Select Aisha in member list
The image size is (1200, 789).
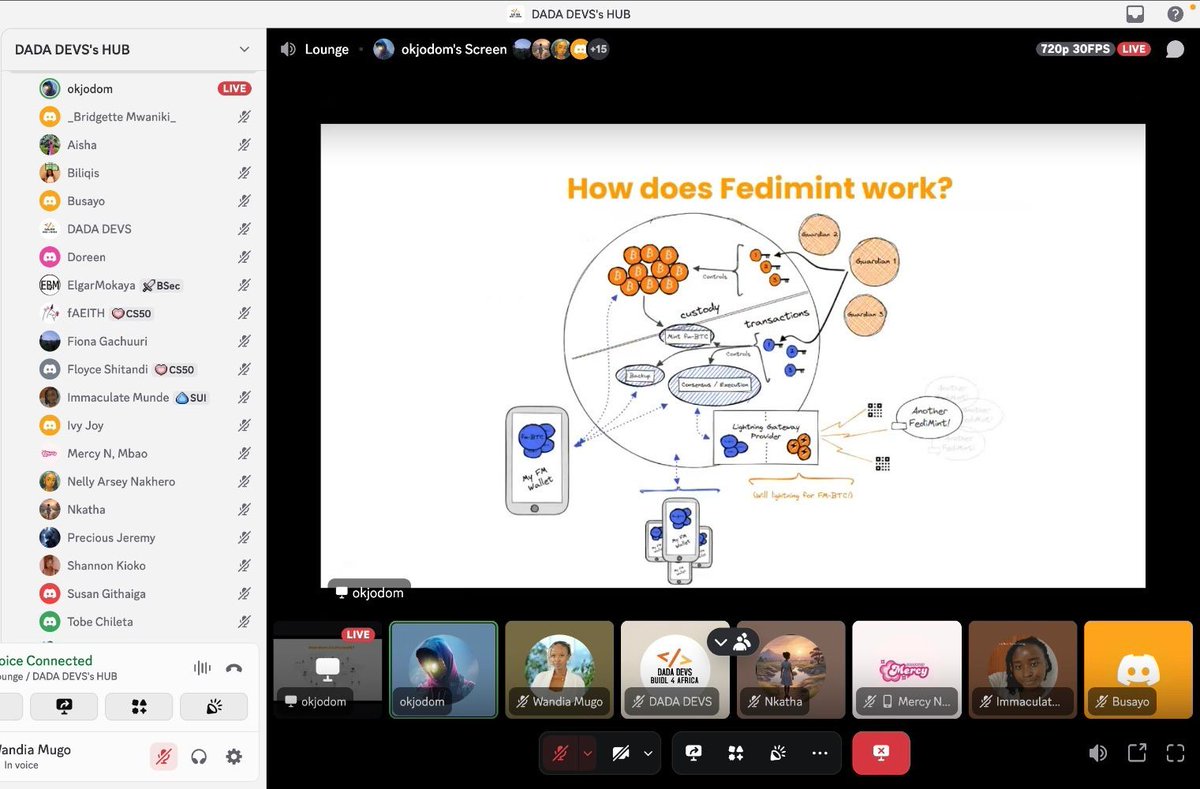click(x=145, y=145)
